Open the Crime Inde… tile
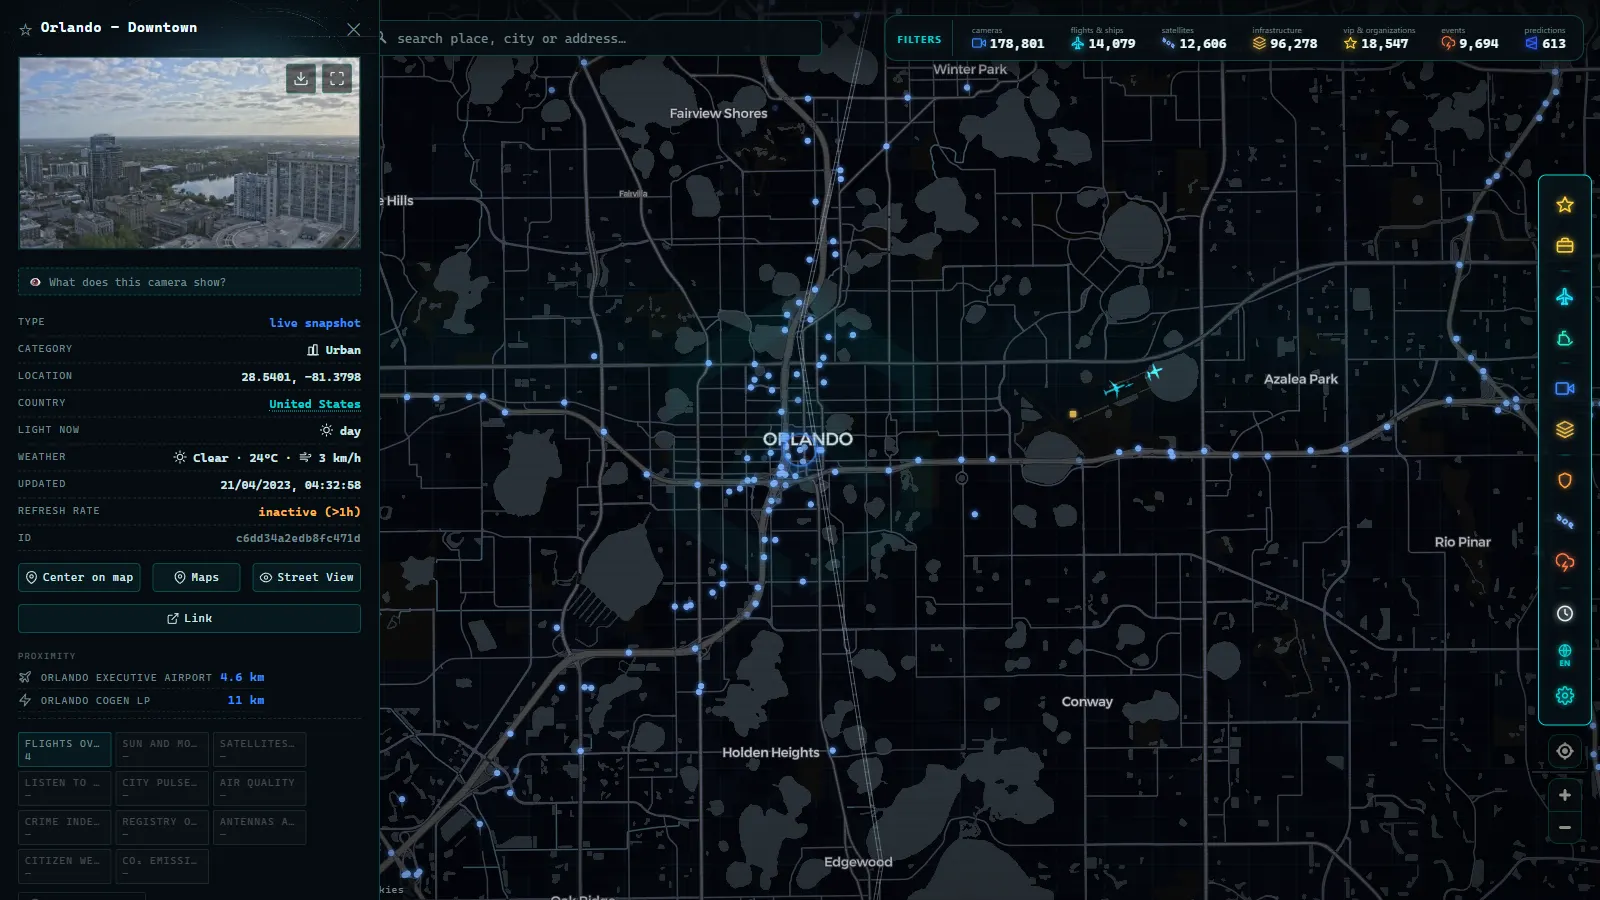The width and height of the screenshot is (1600, 900). pos(64,827)
